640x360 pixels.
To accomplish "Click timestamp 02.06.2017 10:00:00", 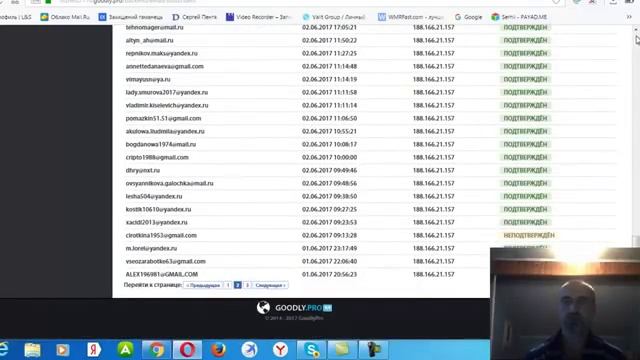I will (x=329, y=157).
